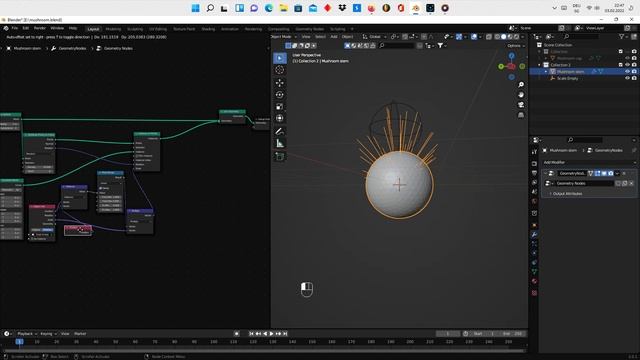The height and width of the screenshot is (360, 640).
Task: Open the Render properties tab icon
Action: (534, 164)
